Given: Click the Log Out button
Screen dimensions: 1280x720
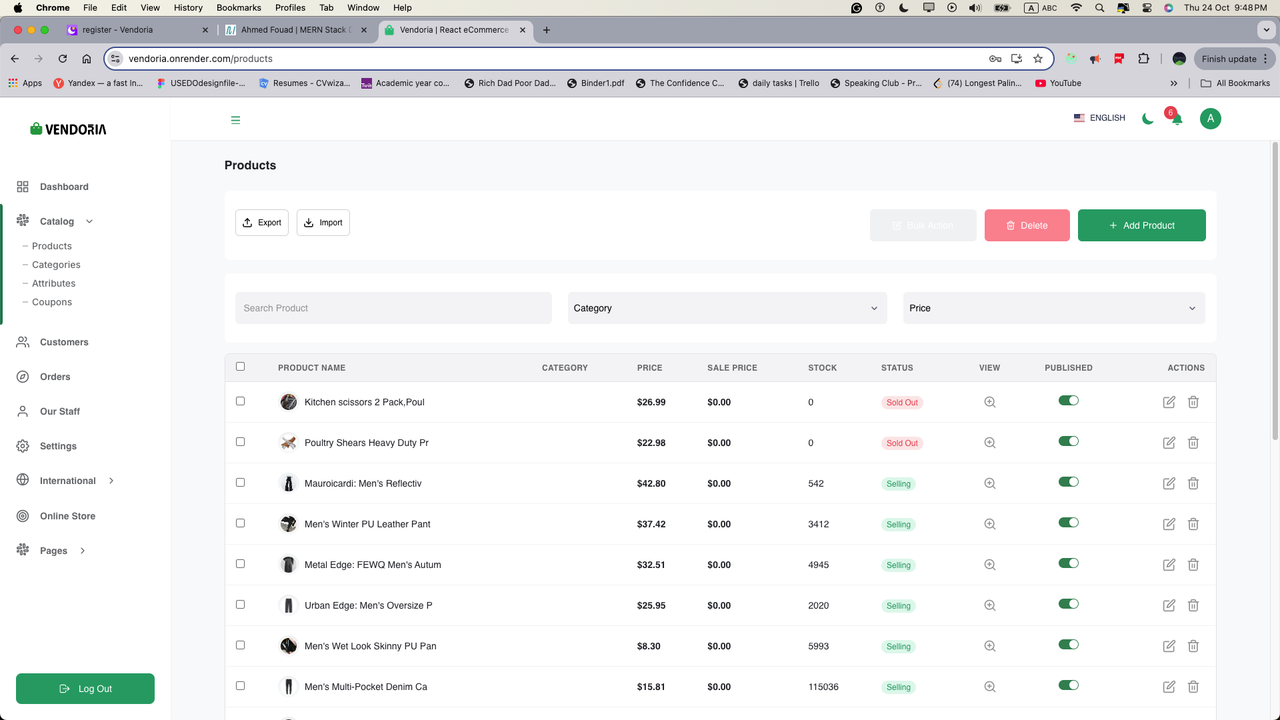Looking at the screenshot, I should point(85,689).
